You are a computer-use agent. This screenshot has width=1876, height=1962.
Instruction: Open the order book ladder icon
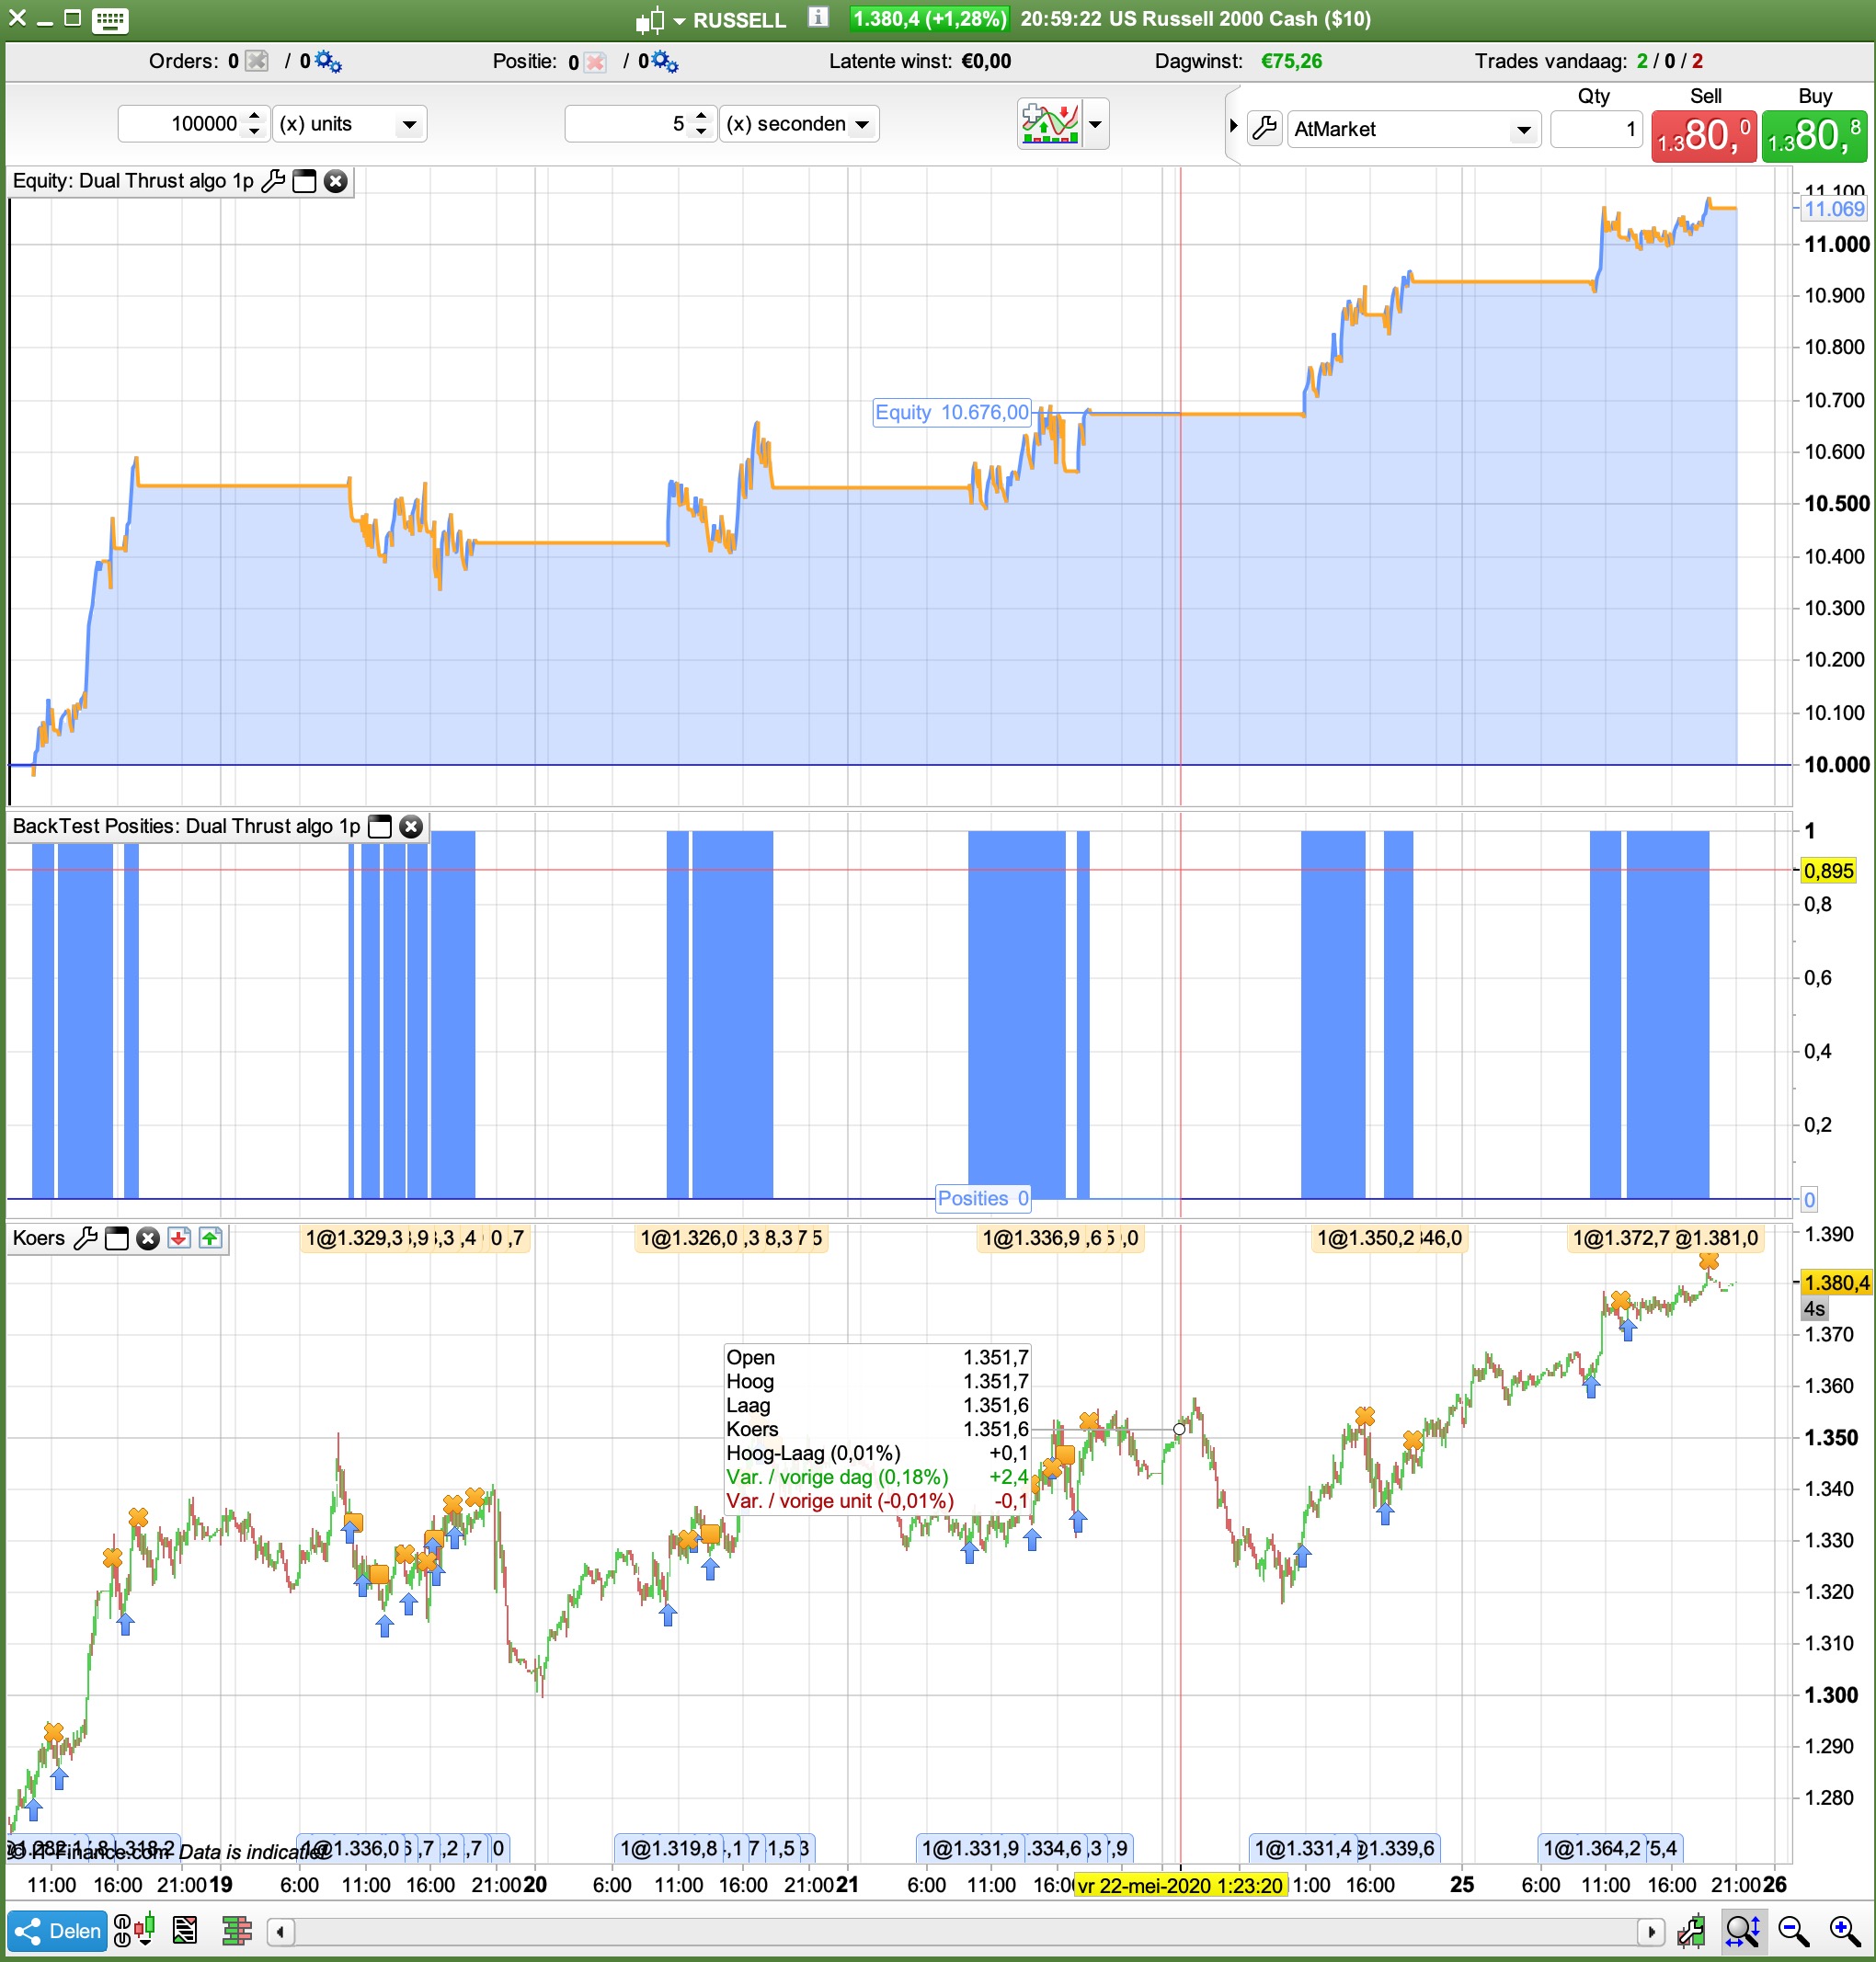click(x=236, y=1931)
